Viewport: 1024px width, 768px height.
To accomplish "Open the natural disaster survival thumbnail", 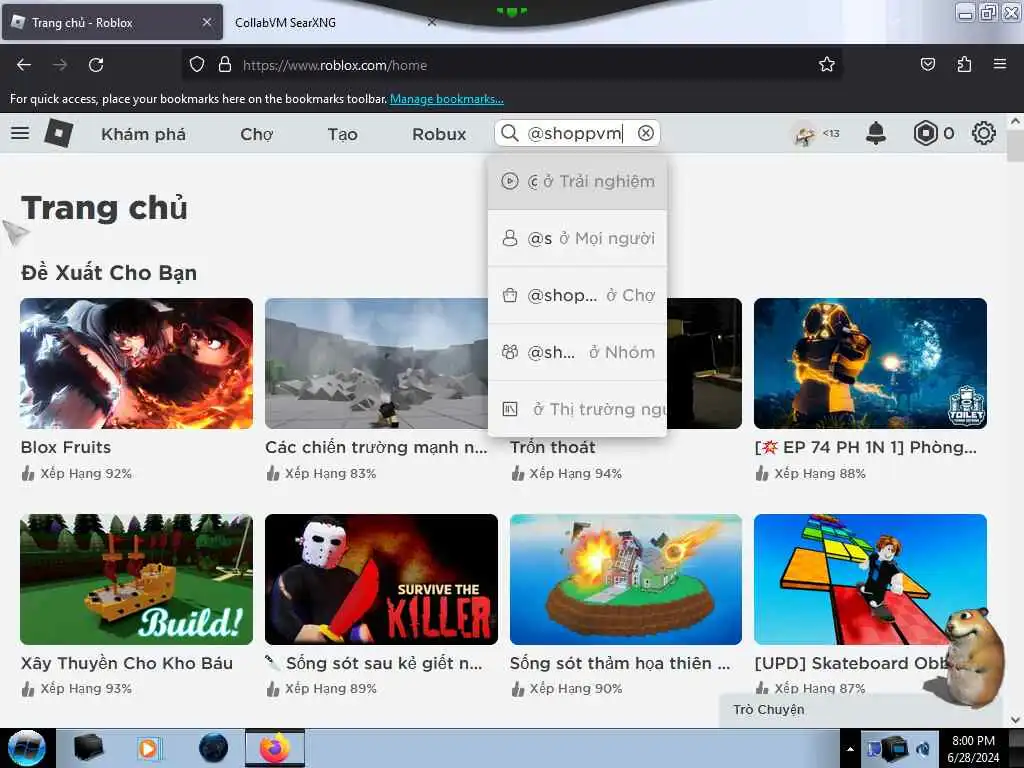I will (x=626, y=579).
